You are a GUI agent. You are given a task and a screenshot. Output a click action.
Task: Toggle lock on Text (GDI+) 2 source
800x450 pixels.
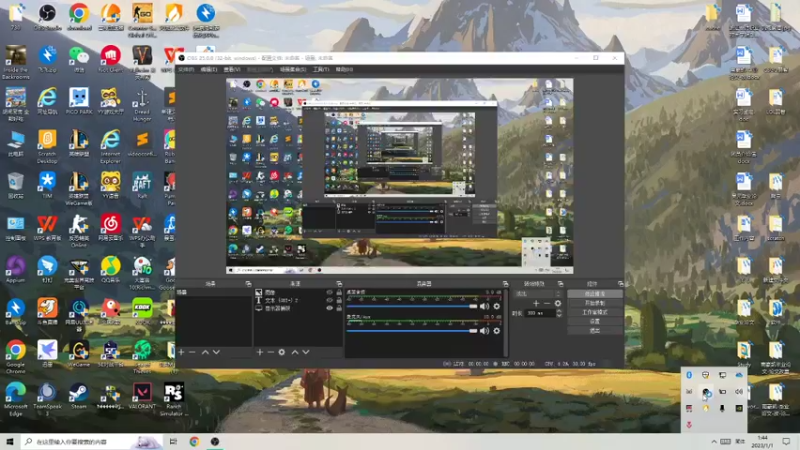coord(339,301)
